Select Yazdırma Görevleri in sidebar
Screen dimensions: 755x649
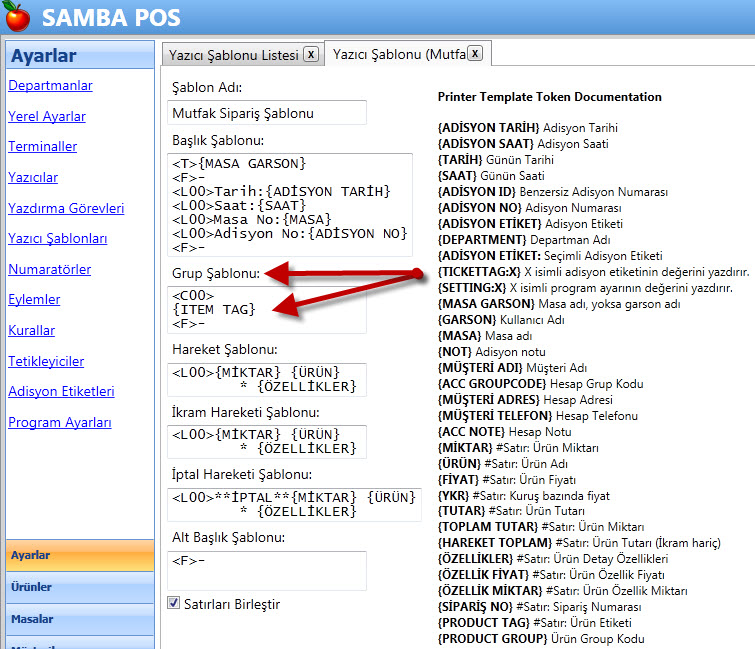coord(66,208)
